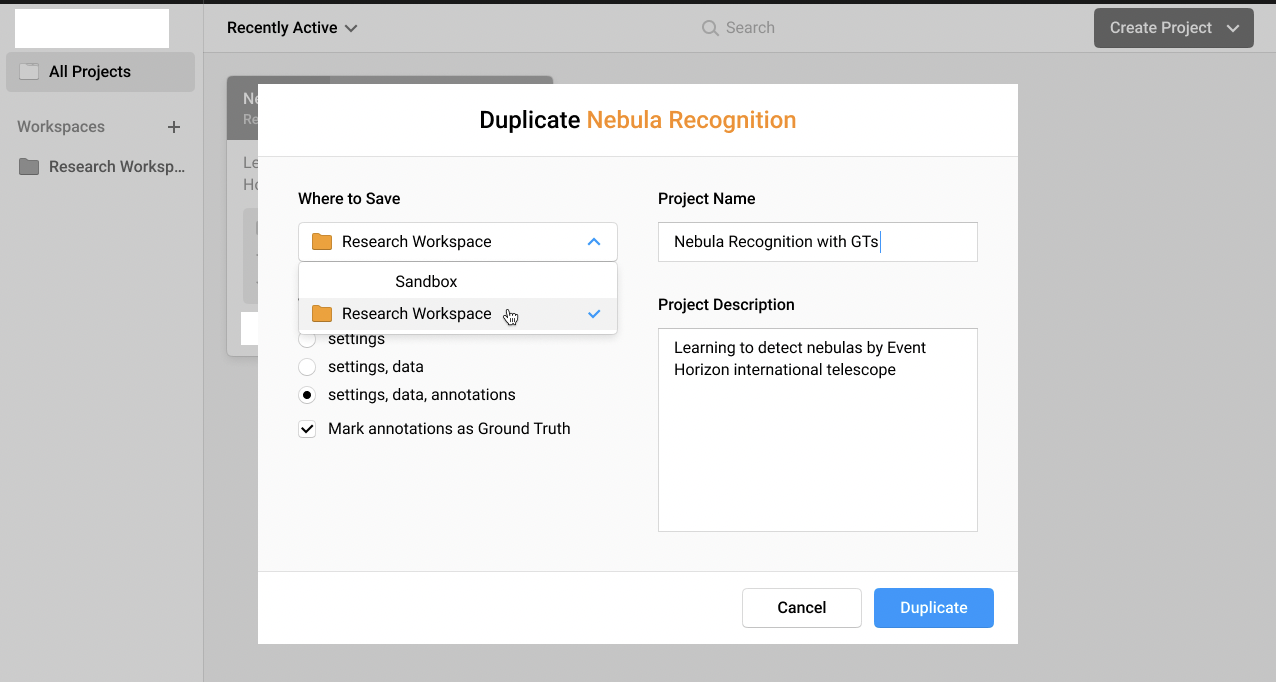Click the orange folder icon in dropdown field
Viewport: 1276px width, 682px height.
[x=321, y=242]
